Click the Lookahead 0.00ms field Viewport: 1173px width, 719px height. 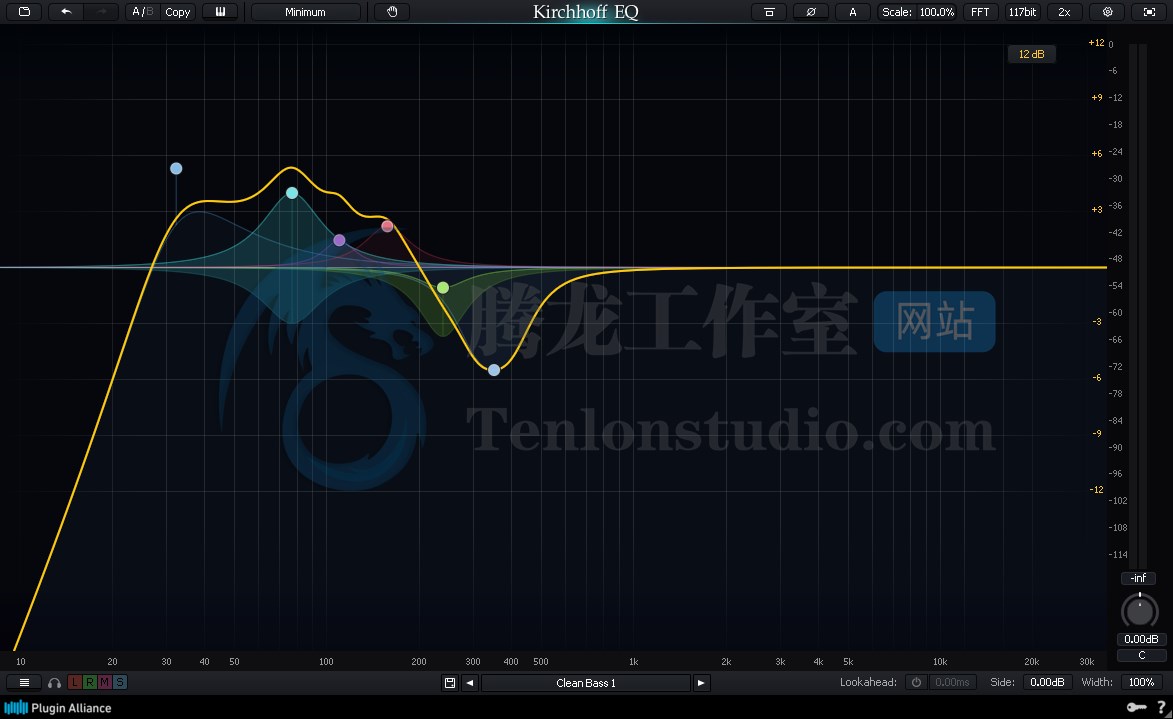tap(952, 682)
